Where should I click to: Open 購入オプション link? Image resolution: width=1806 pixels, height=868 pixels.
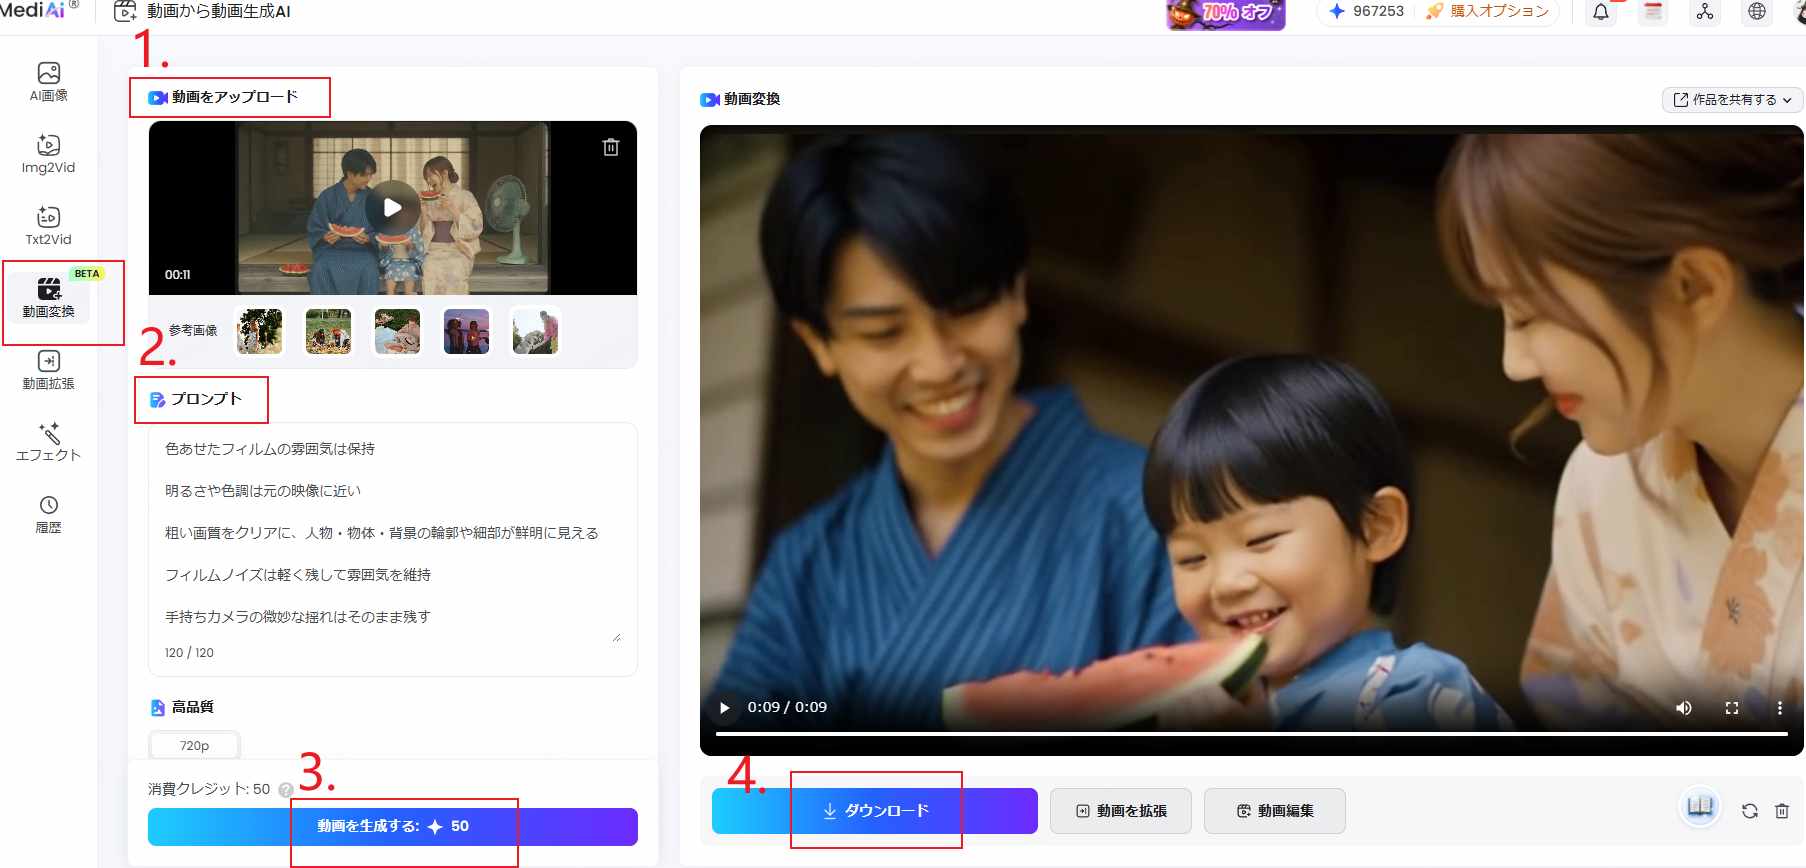click(1487, 11)
